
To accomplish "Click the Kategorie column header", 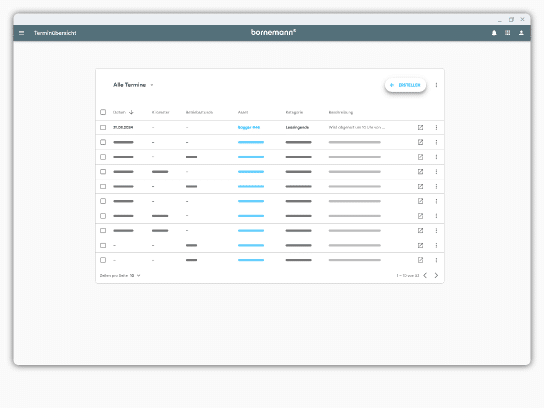I will 294,112.
